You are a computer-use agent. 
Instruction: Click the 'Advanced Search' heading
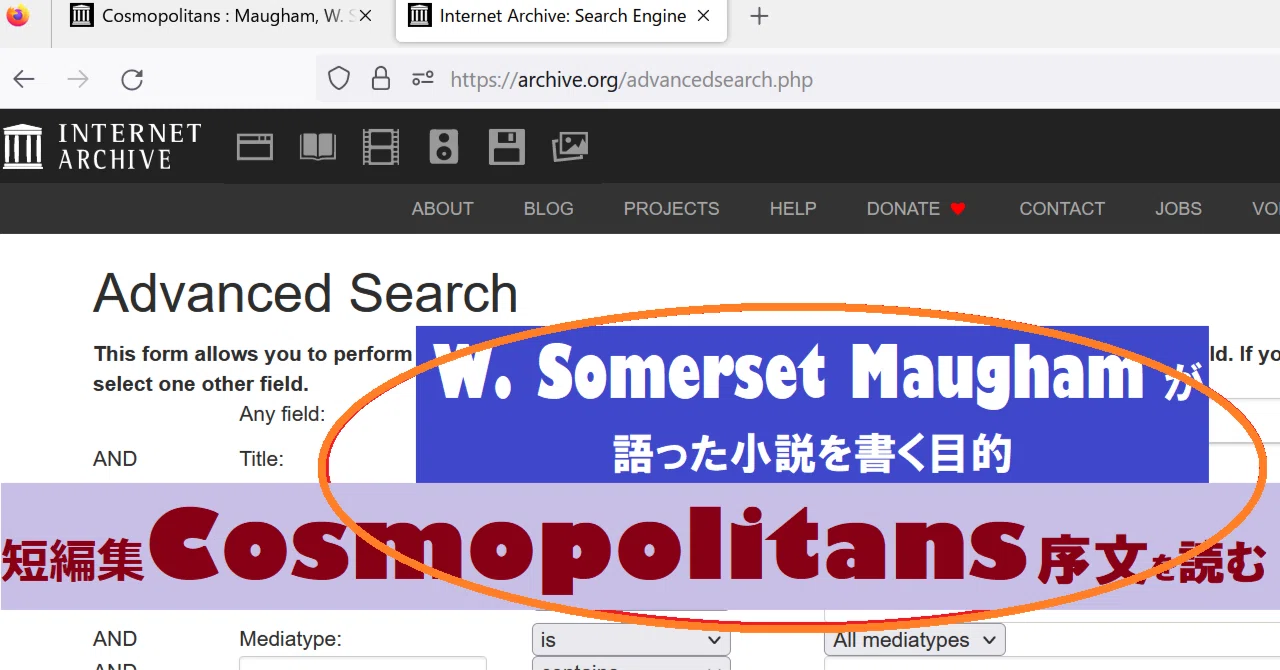(x=305, y=293)
